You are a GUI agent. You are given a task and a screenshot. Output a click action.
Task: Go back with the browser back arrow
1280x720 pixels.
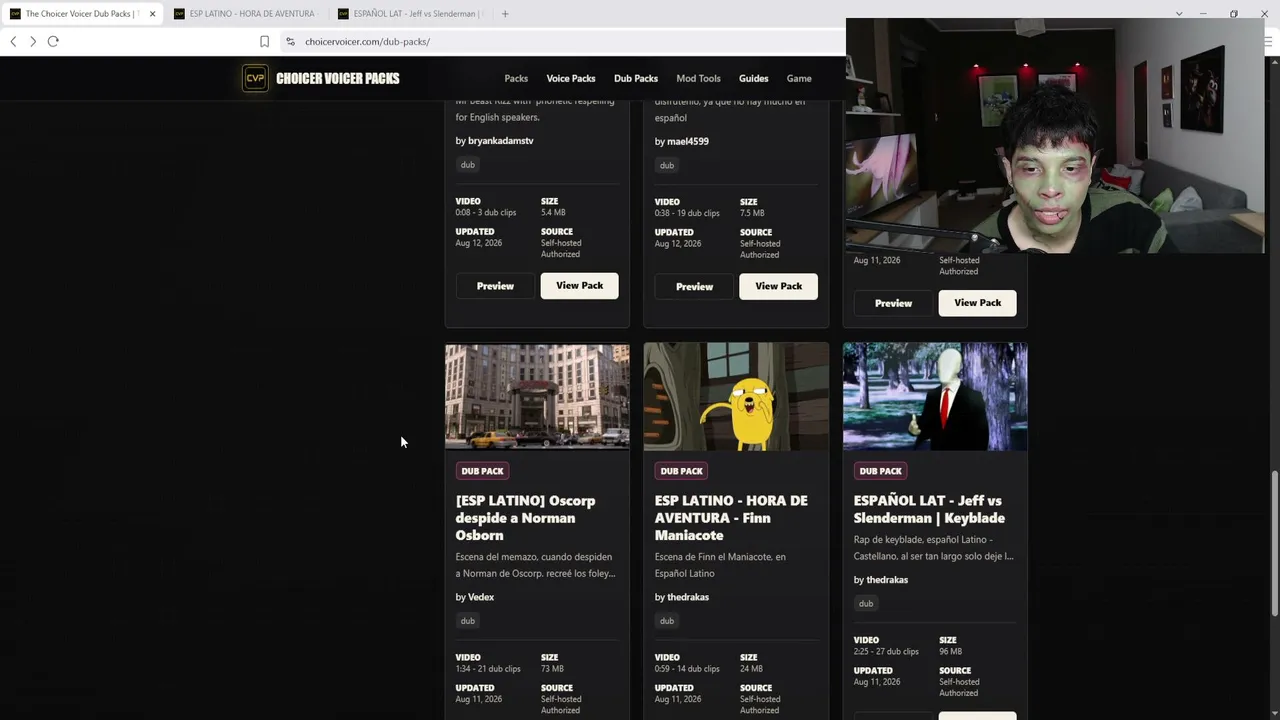click(13, 41)
